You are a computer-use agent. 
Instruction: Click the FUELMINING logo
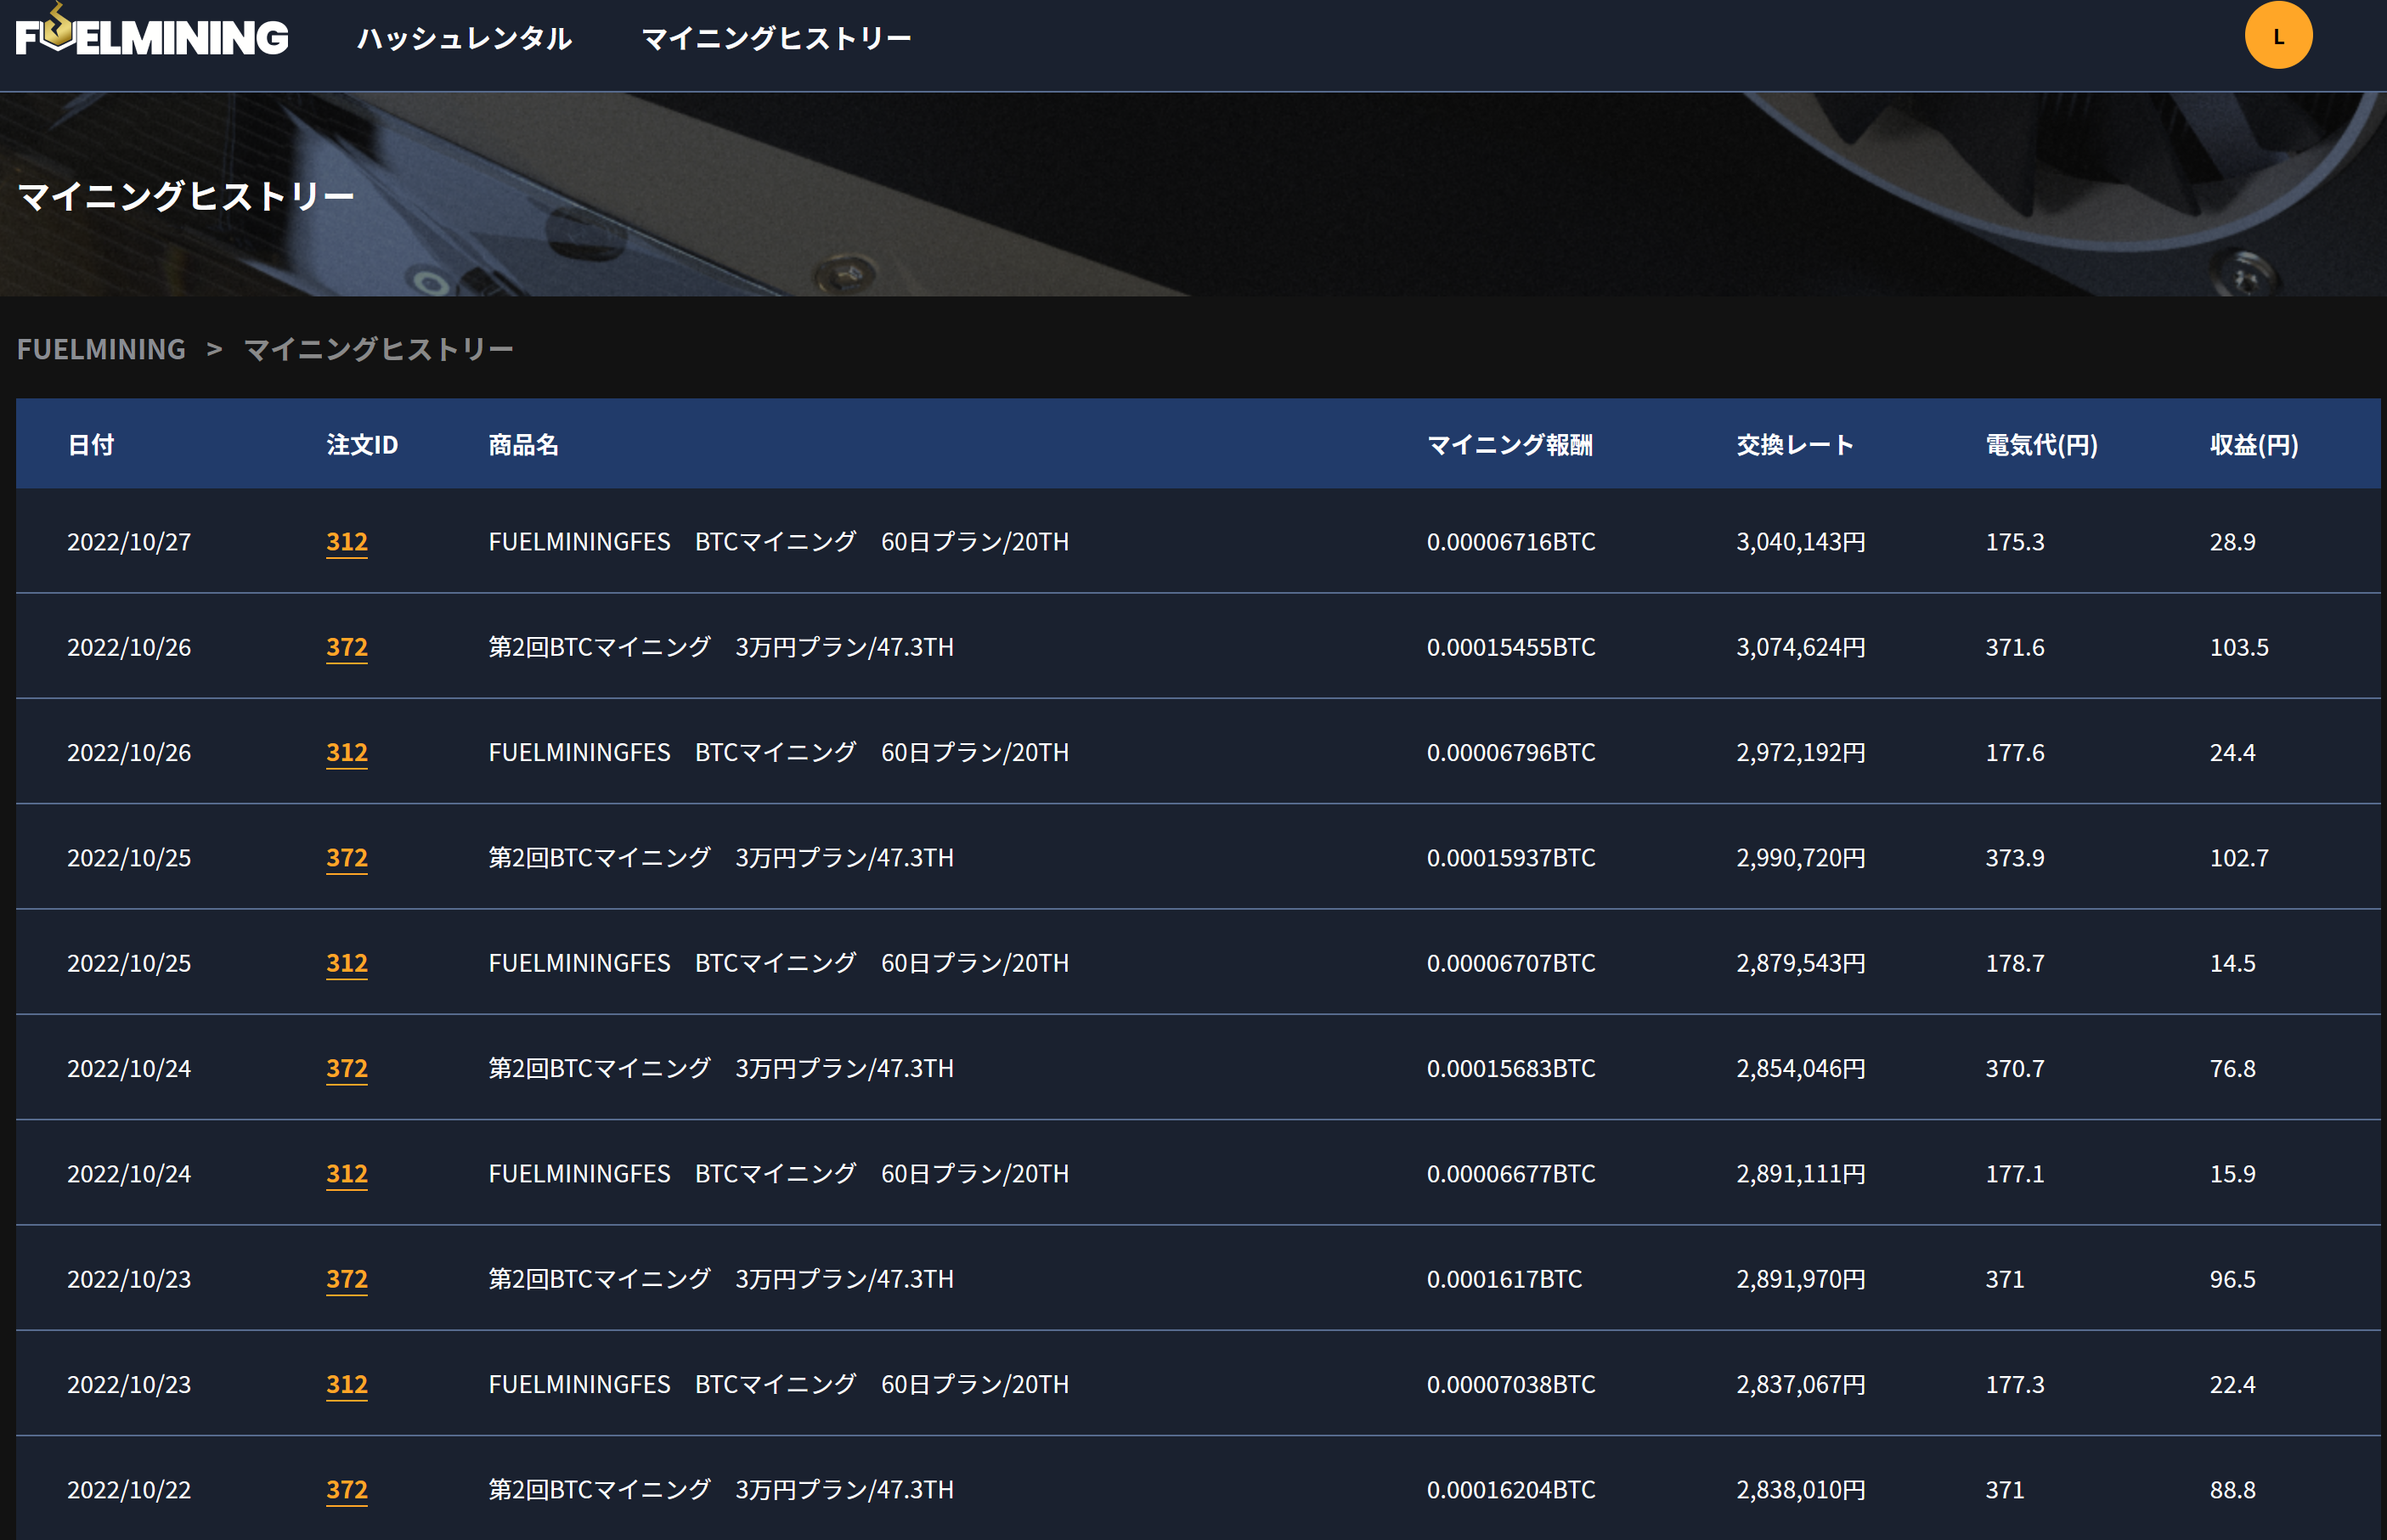[x=152, y=36]
